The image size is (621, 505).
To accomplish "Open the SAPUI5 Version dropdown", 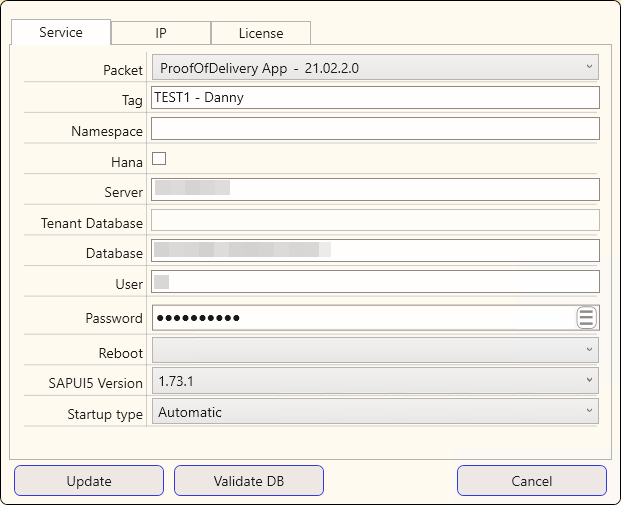I will (x=375, y=381).
